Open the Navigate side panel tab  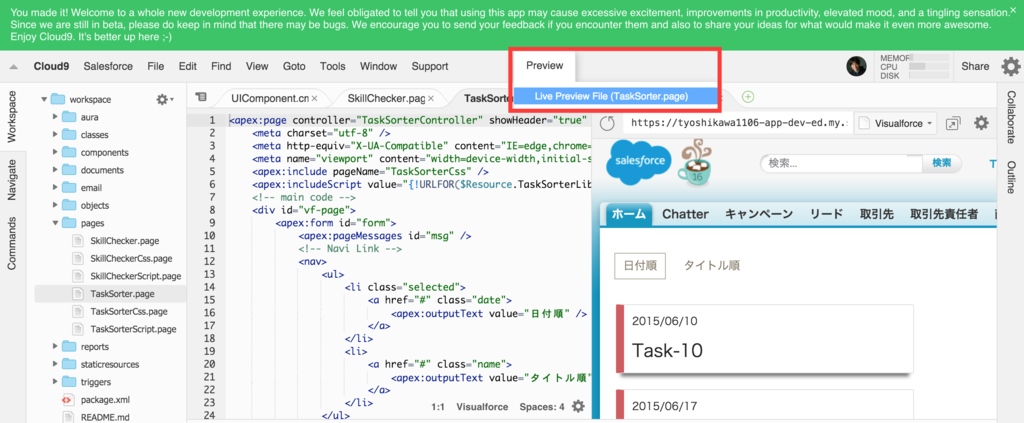click(x=12, y=178)
